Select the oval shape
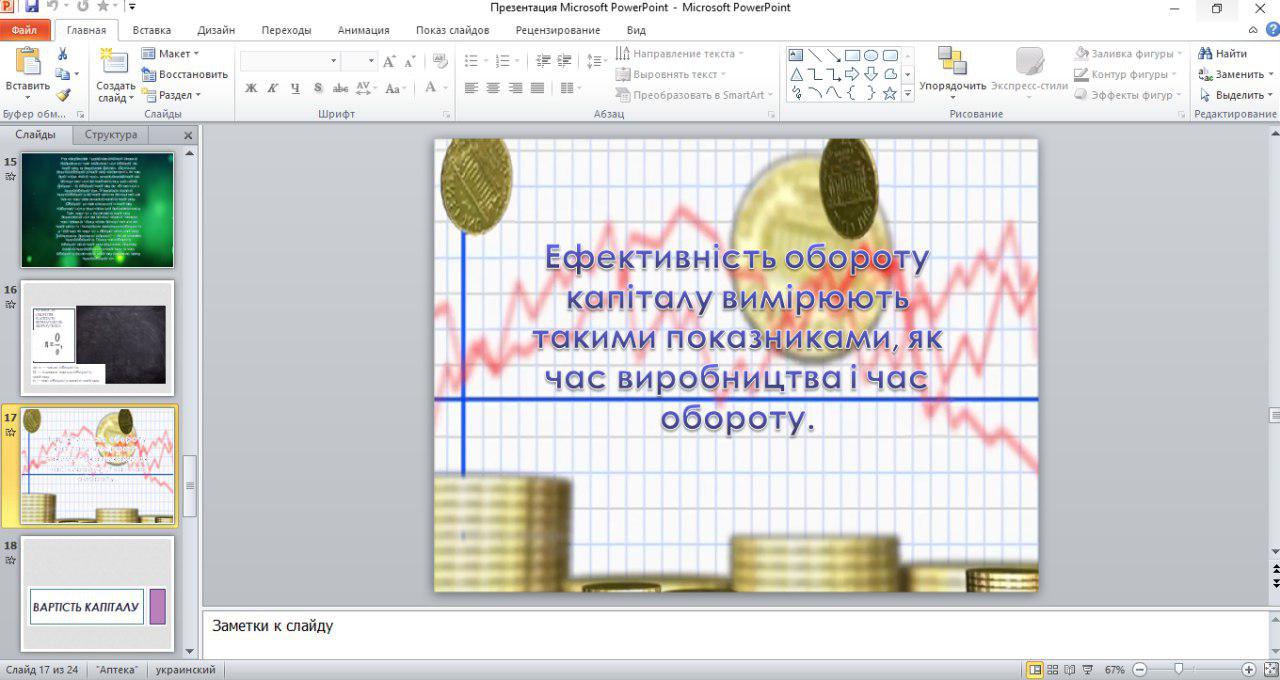Image resolution: width=1280 pixels, height=680 pixels. tap(871, 55)
